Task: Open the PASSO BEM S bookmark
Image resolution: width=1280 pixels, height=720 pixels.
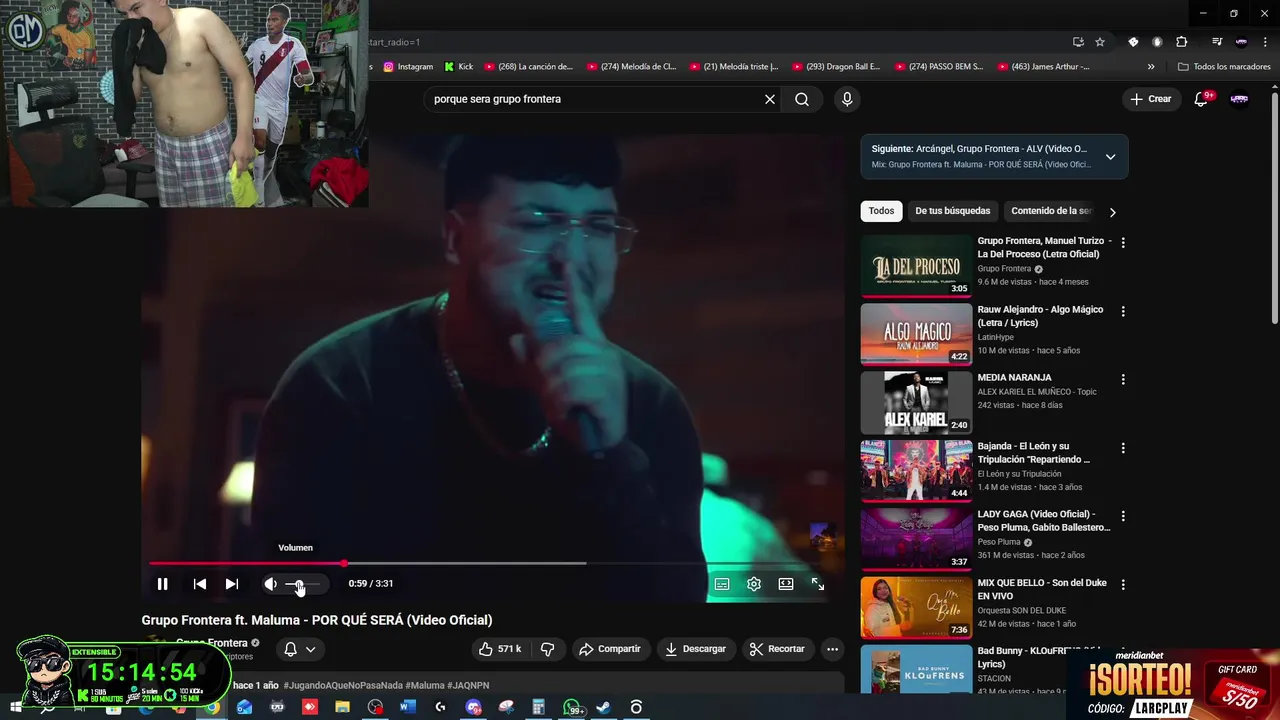Action: pyautogui.click(x=939, y=67)
